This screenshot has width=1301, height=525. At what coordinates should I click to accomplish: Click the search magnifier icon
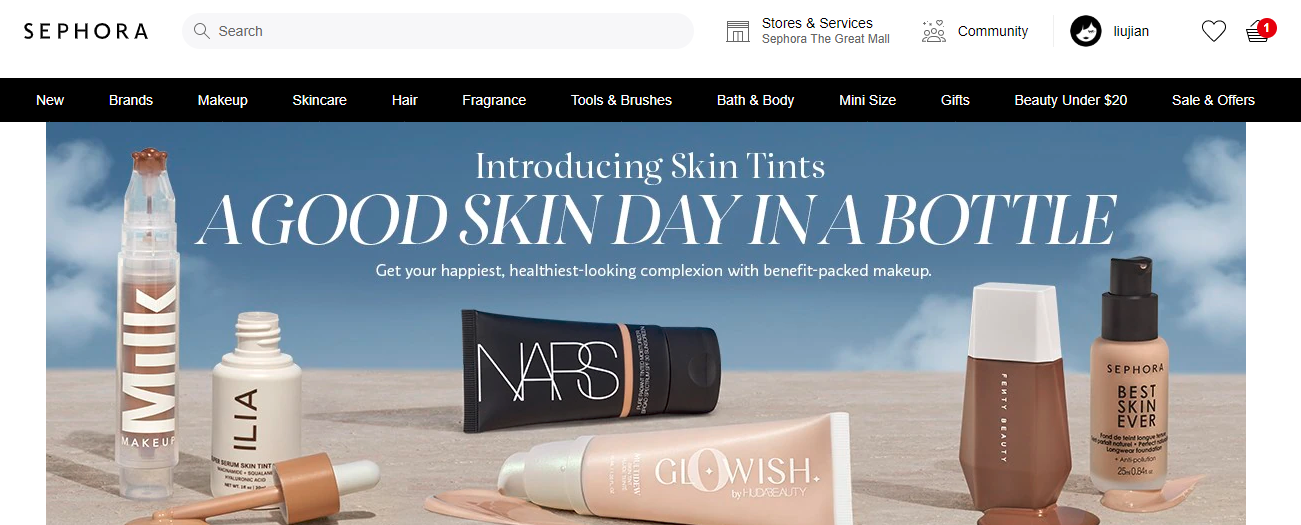tap(202, 31)
